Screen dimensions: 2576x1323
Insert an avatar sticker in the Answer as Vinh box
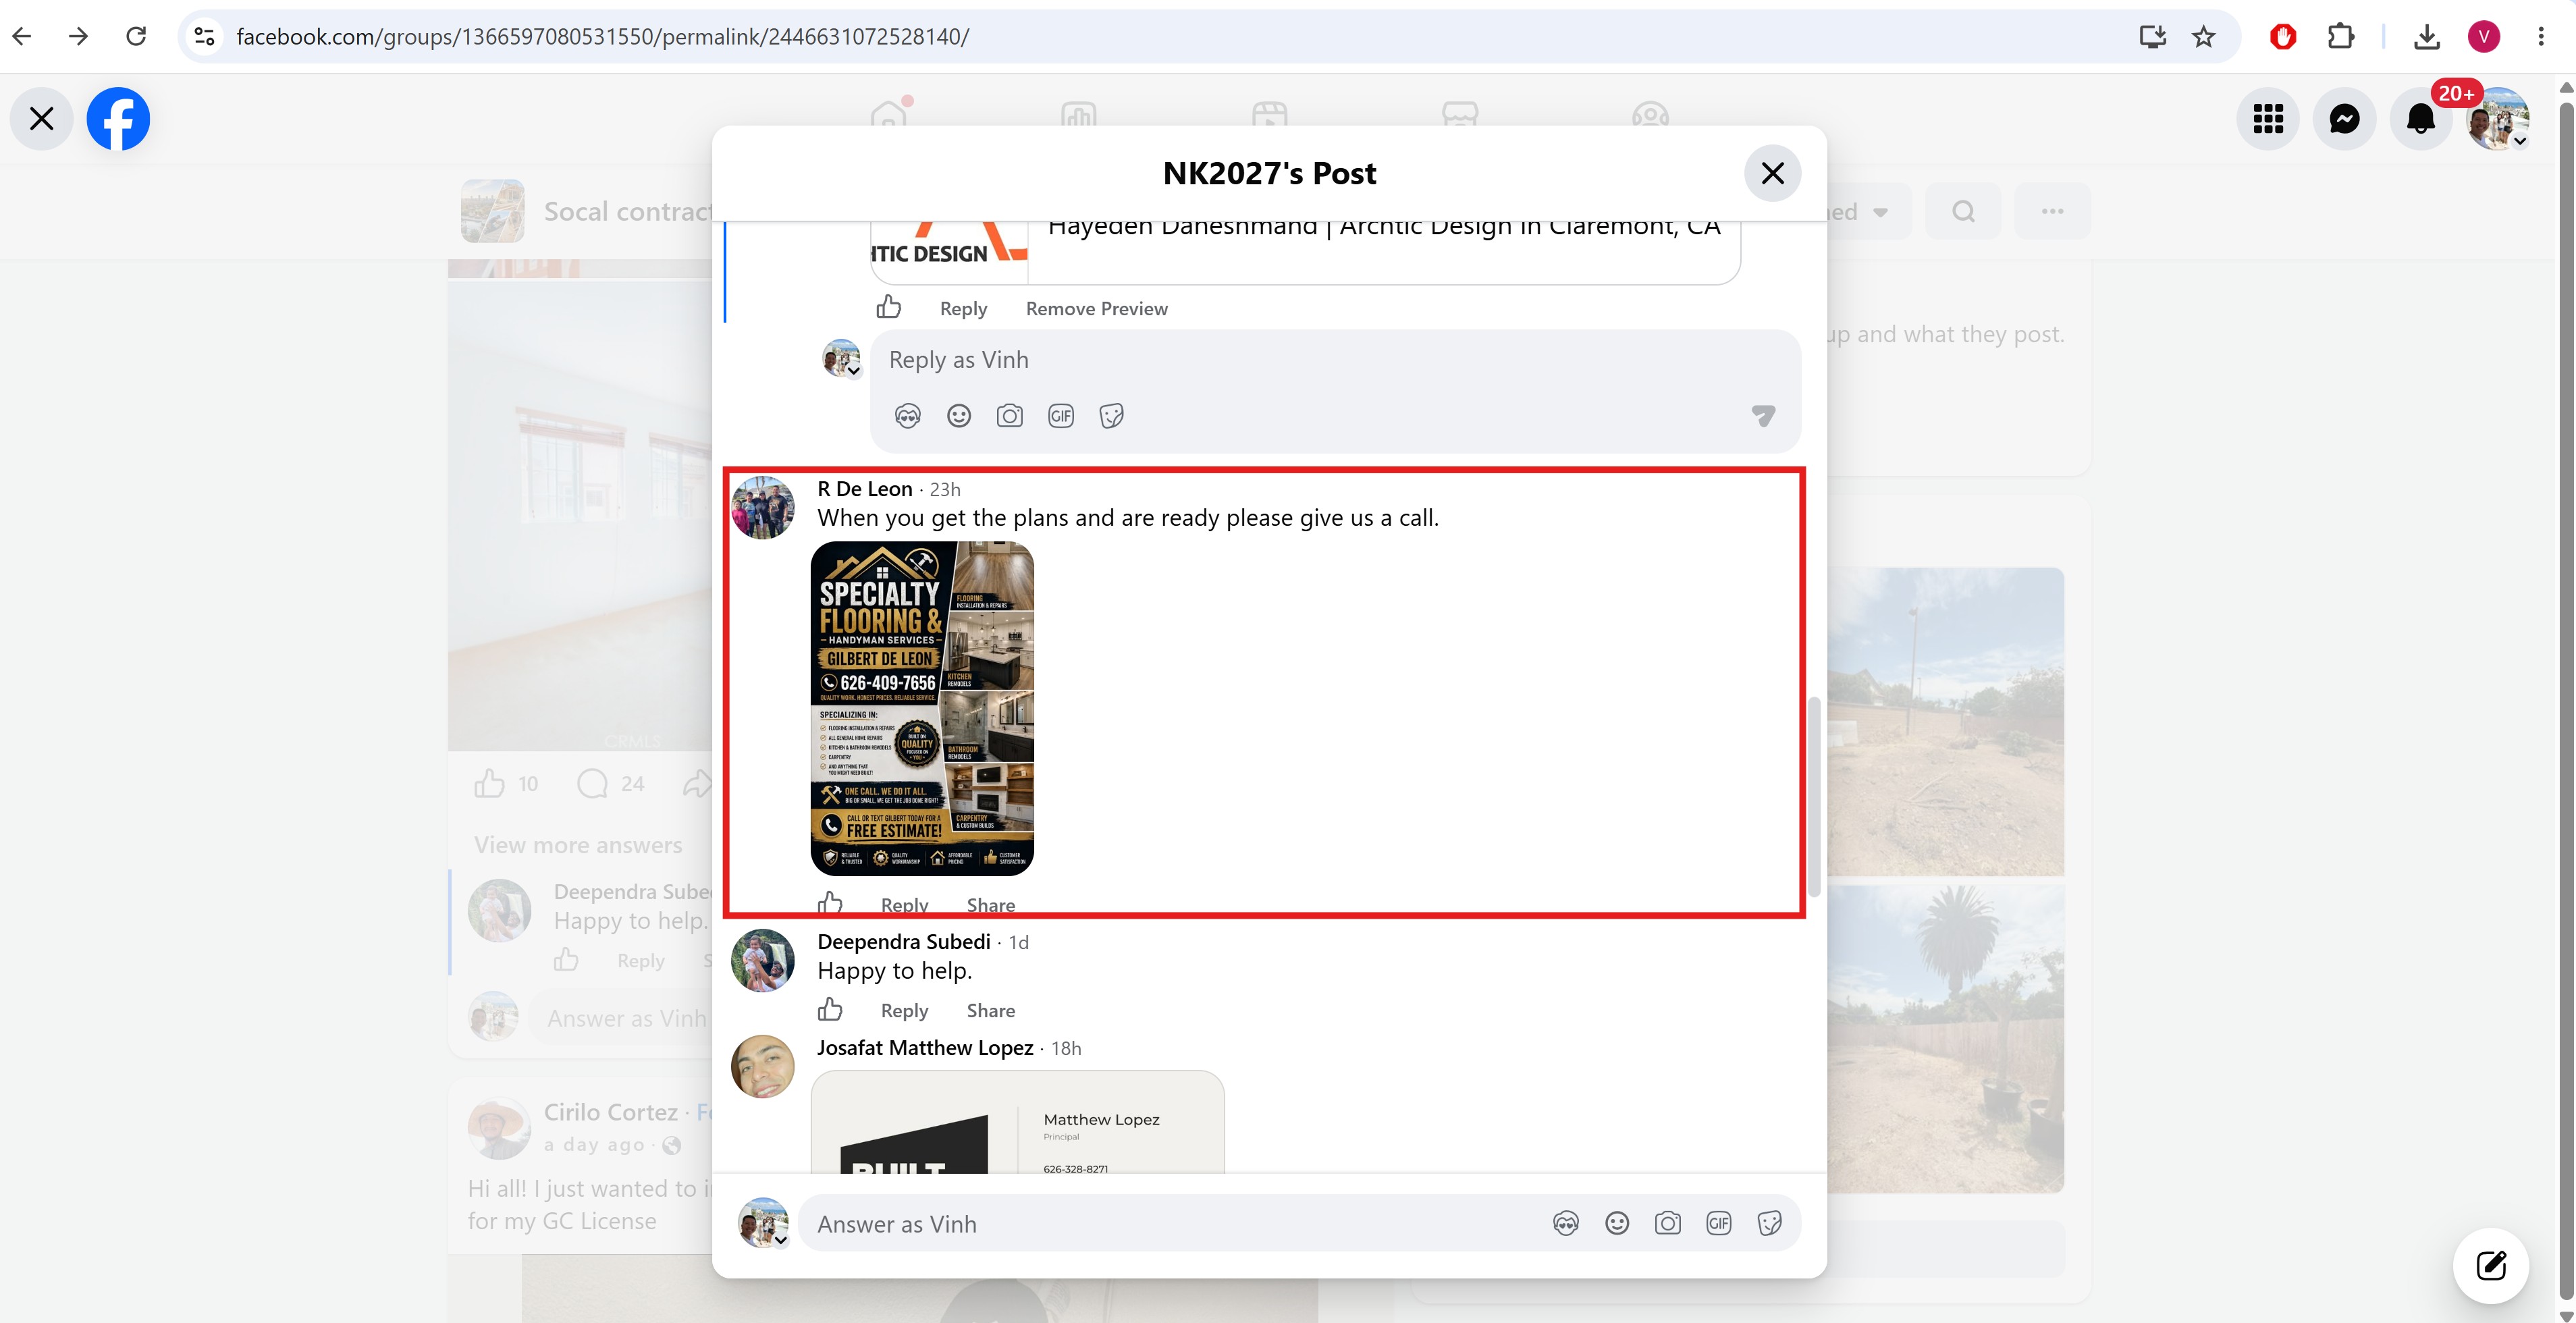pos(1566,1223)
